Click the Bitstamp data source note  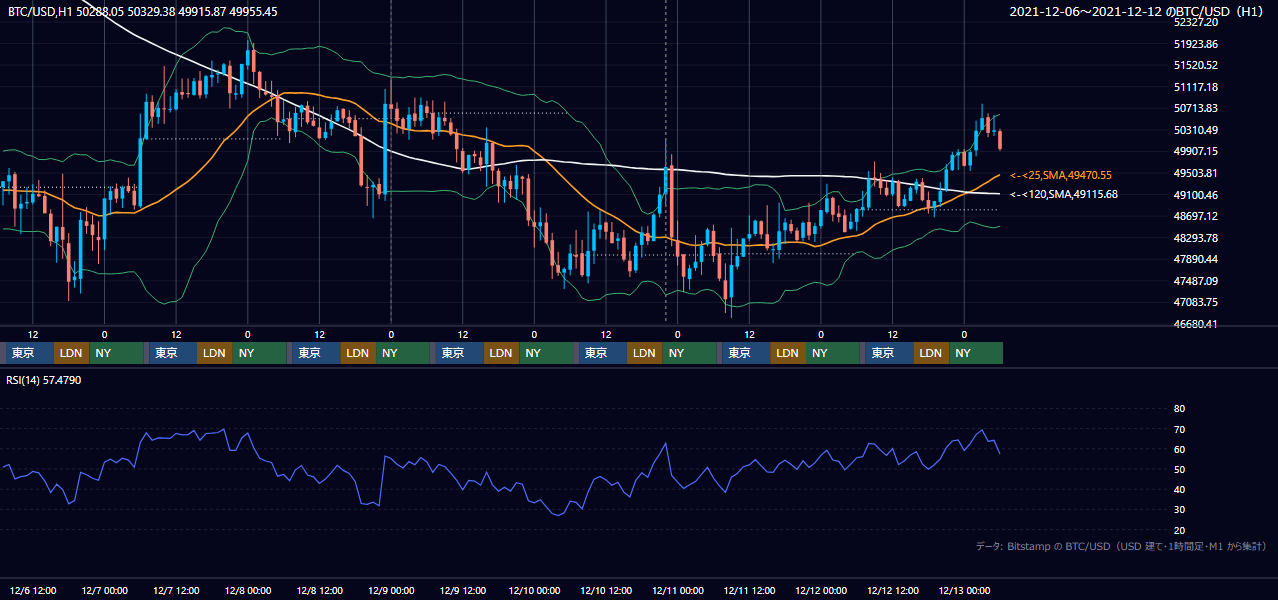(x=1121, y=546)
